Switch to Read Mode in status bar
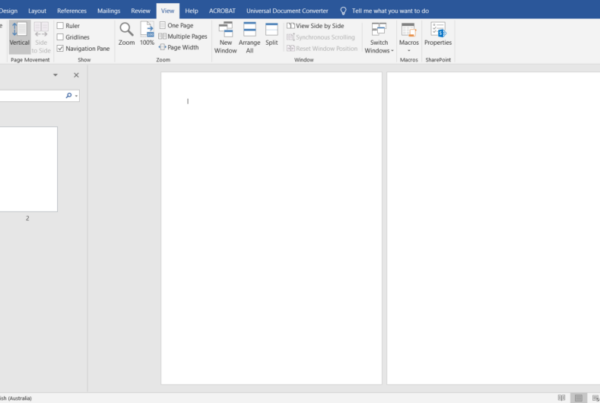The height and width of the screenshot is (403, 600). coord(561,398)
